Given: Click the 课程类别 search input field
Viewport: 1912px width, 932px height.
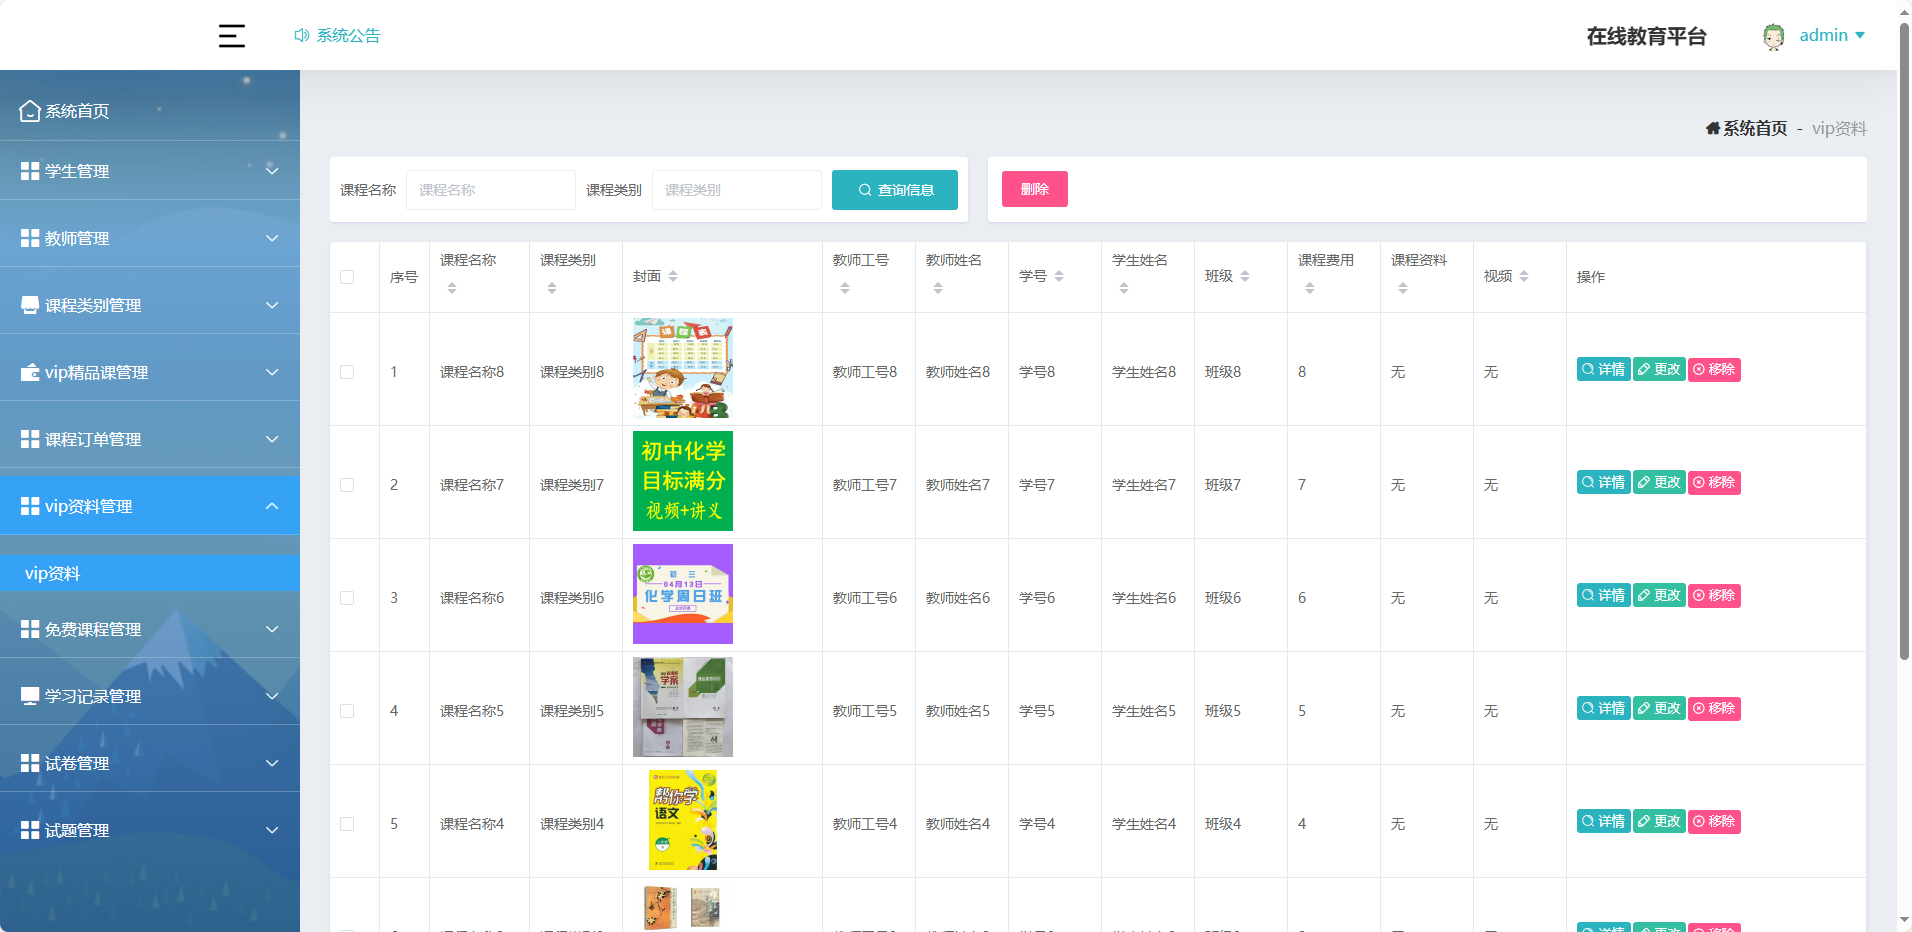Looking at the screenshot, I should coord(737,190).
